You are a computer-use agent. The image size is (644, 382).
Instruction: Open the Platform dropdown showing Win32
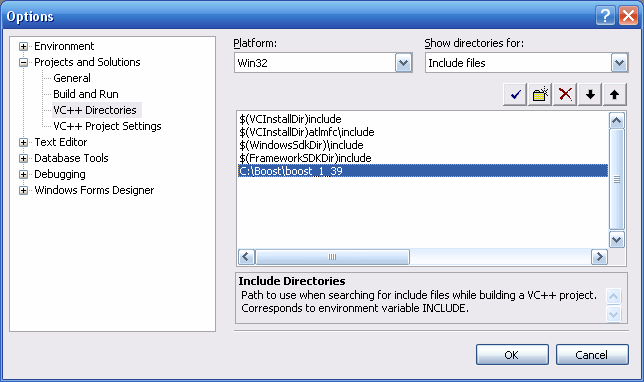403,63
